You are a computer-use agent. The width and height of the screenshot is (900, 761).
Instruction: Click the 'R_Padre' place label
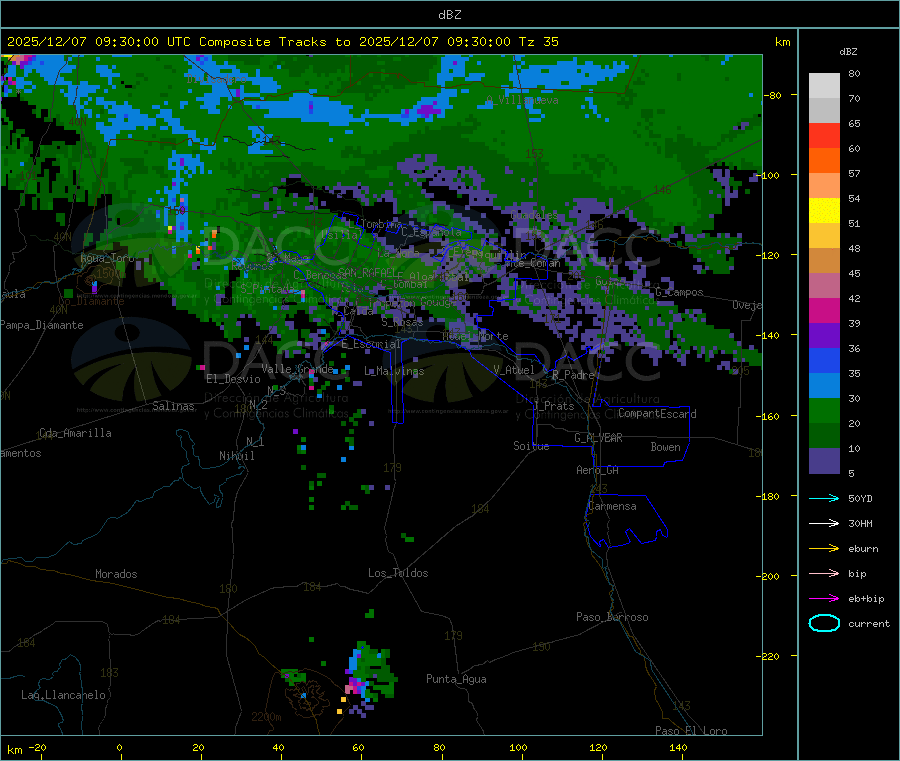point(573,375)
